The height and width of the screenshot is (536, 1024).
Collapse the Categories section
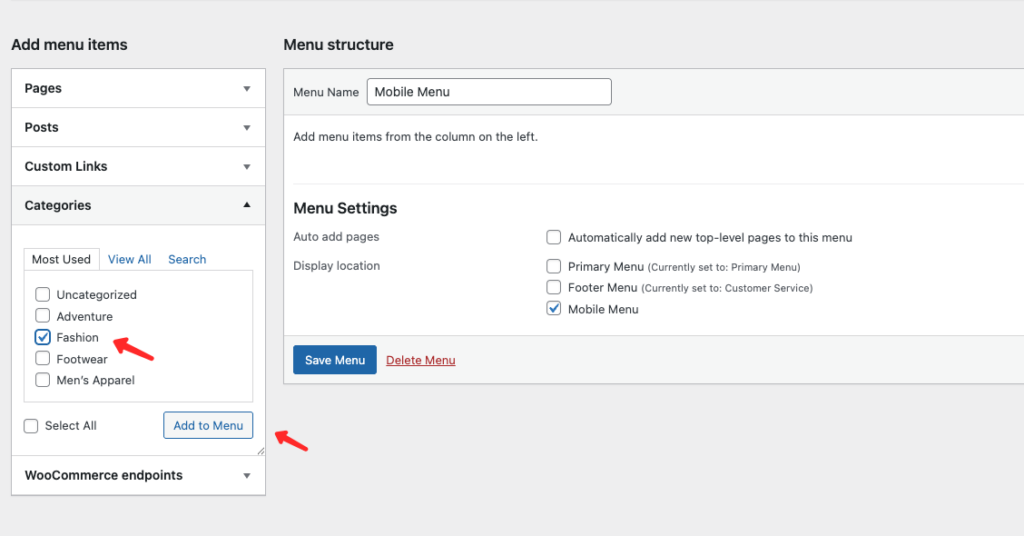pos(138,205)
